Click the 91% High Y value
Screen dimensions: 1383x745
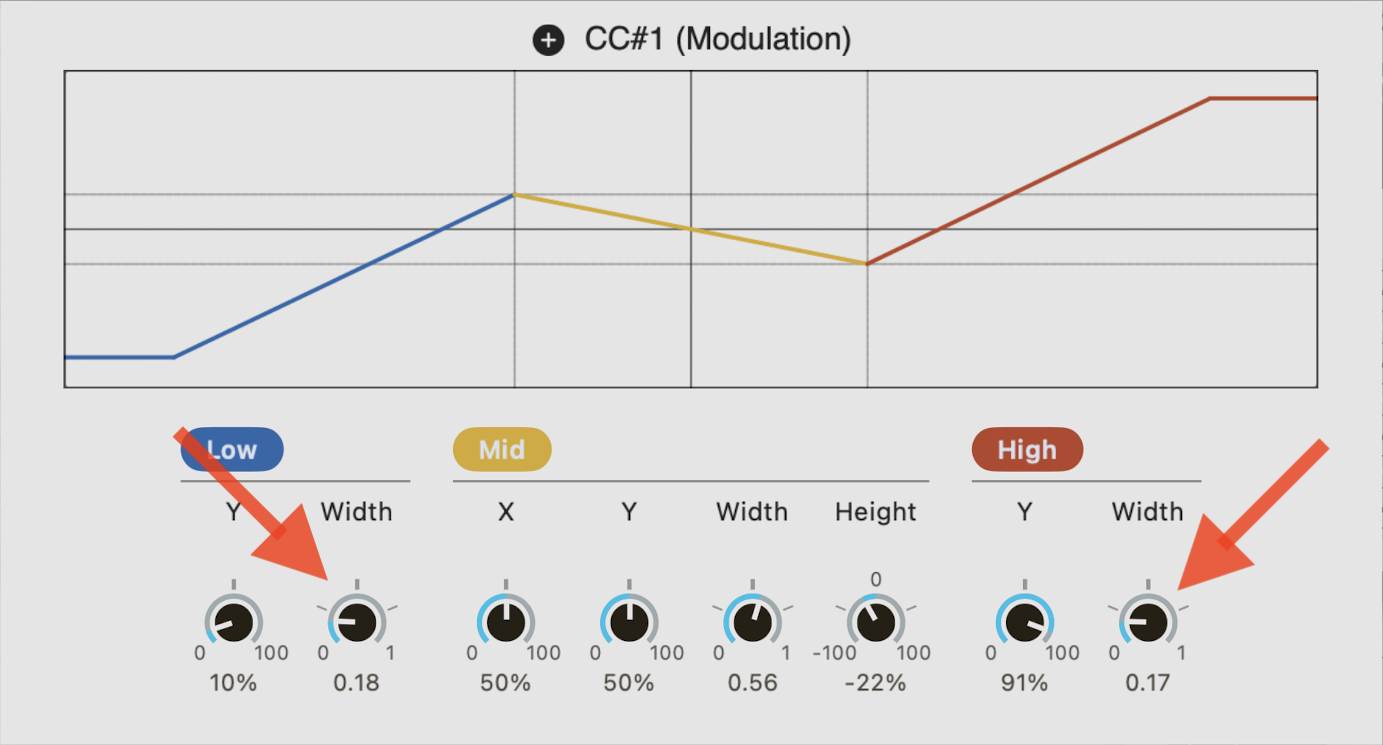[1025, 684]
